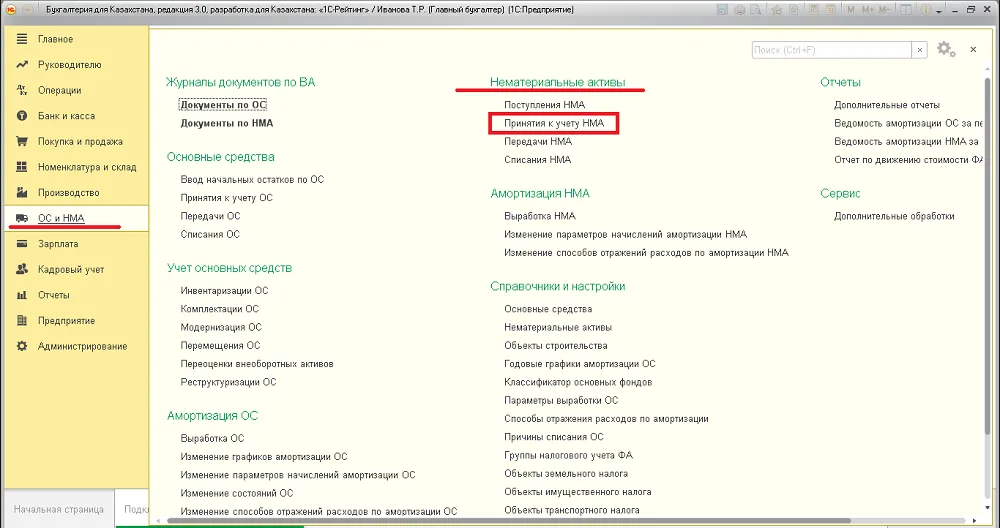Click the M memory button

click(x=851, y=10)
